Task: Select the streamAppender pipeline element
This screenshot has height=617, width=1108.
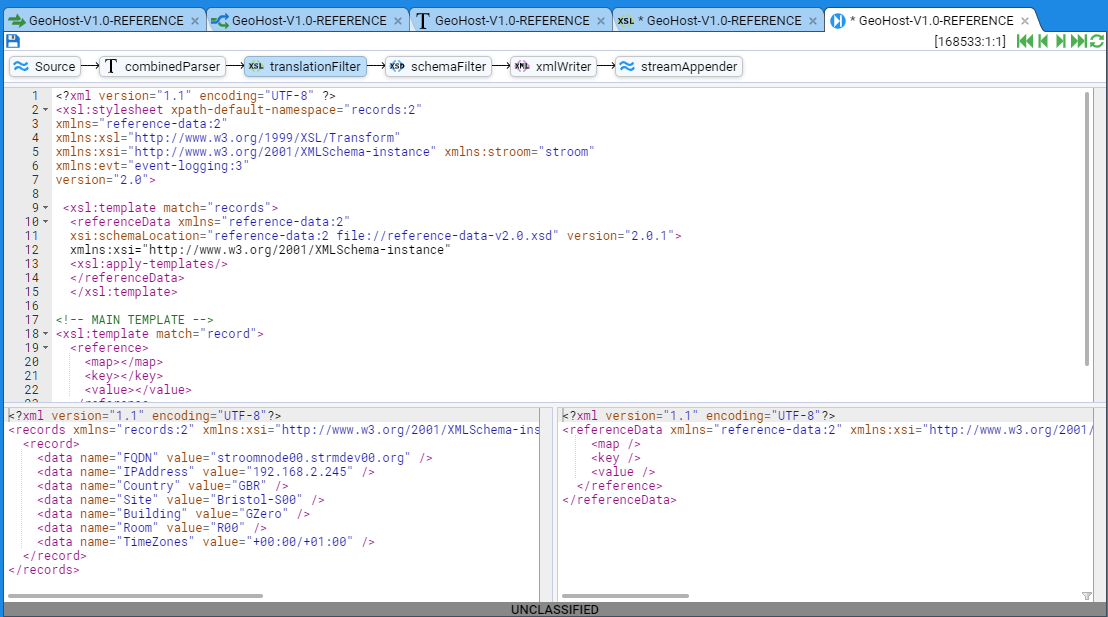Action: click(x=678, y=67)
